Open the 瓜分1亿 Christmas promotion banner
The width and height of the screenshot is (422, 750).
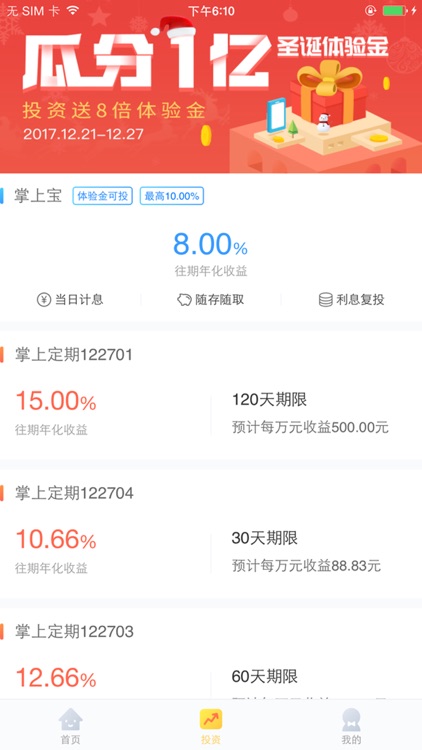coord(211,87)
